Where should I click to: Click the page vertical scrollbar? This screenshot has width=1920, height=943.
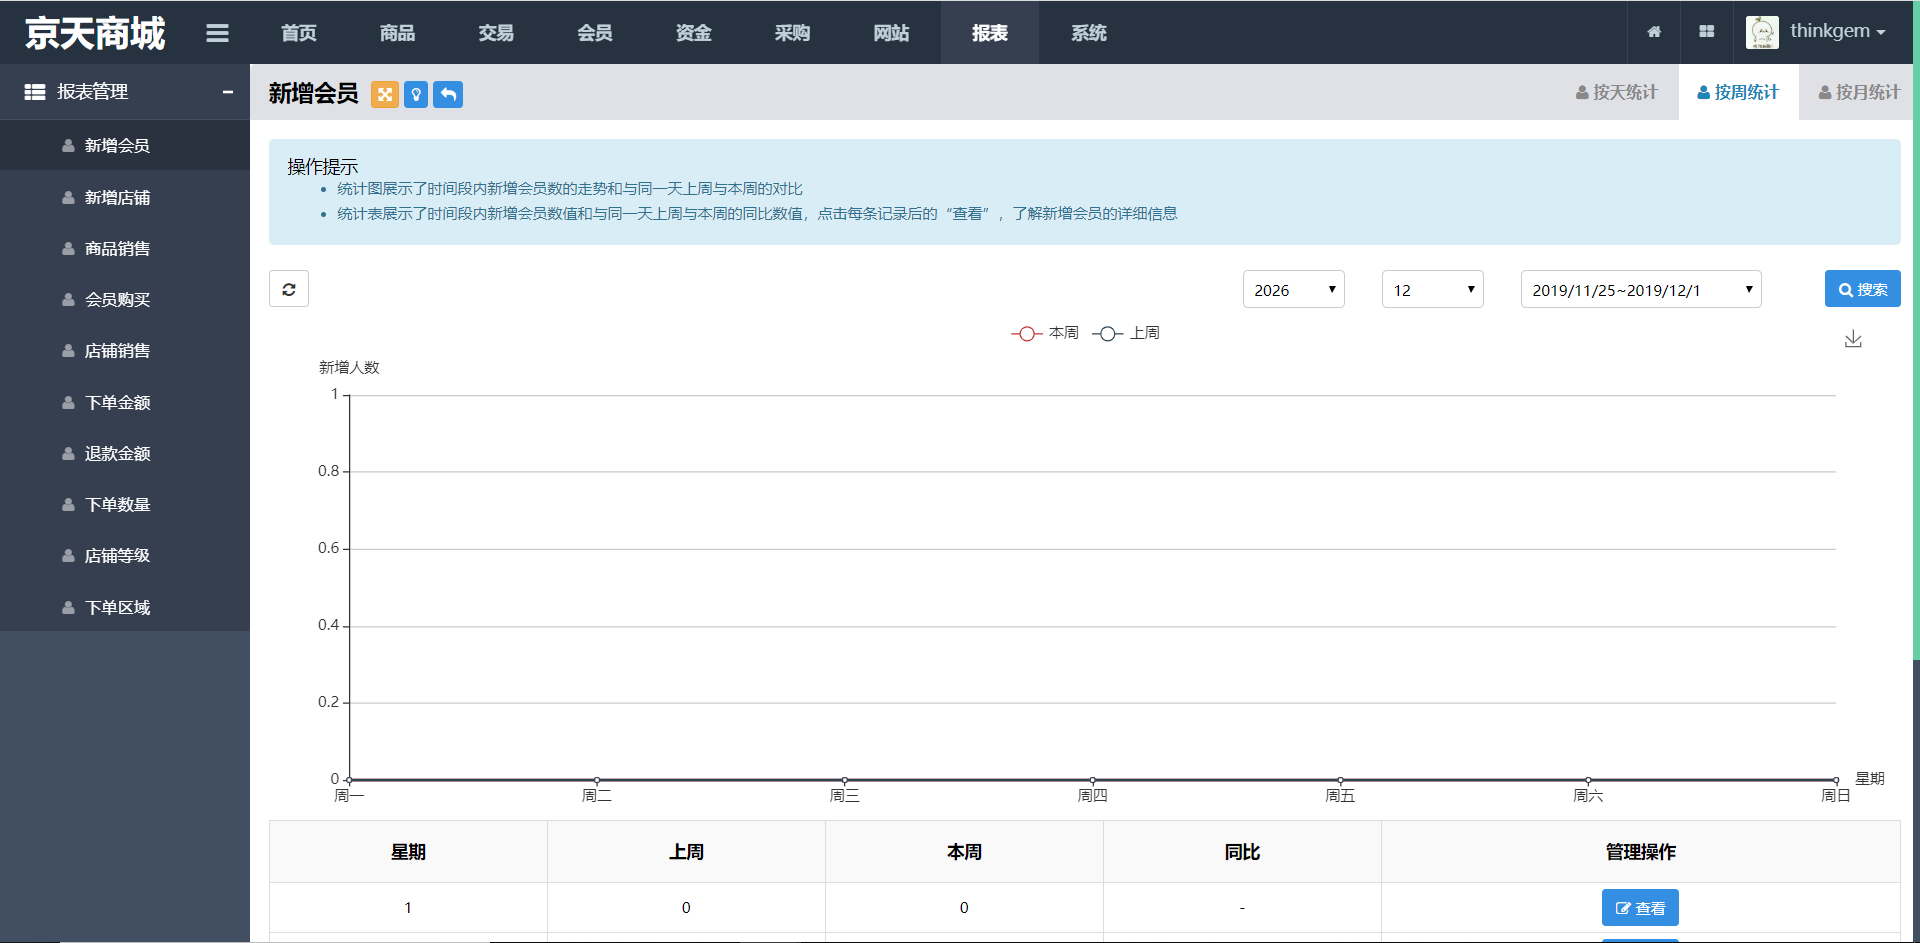1916,330
